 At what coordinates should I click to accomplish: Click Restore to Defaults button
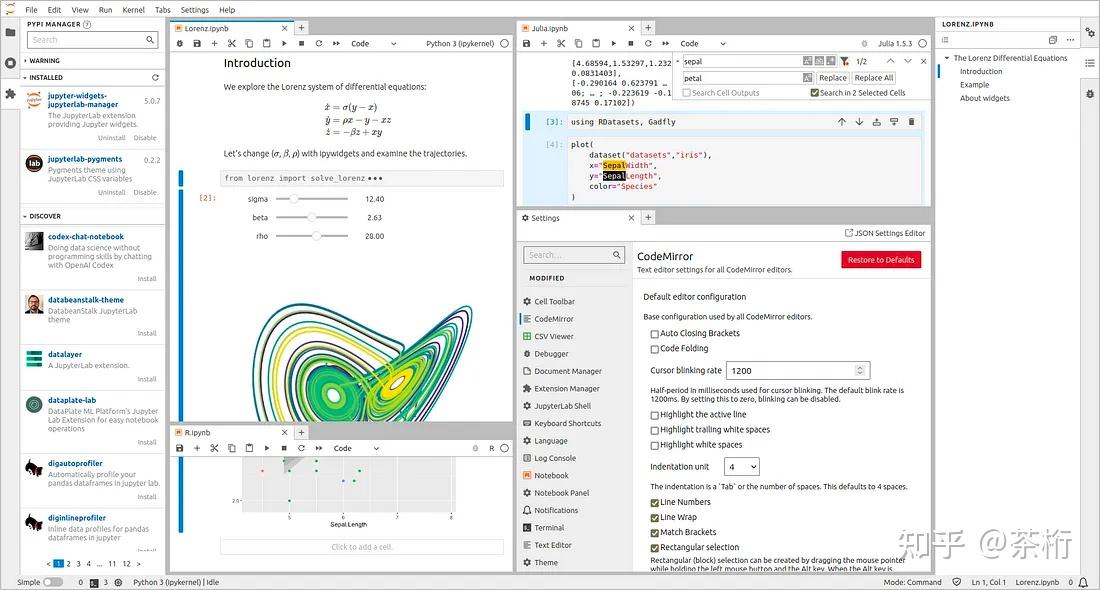tap(880, 259)
